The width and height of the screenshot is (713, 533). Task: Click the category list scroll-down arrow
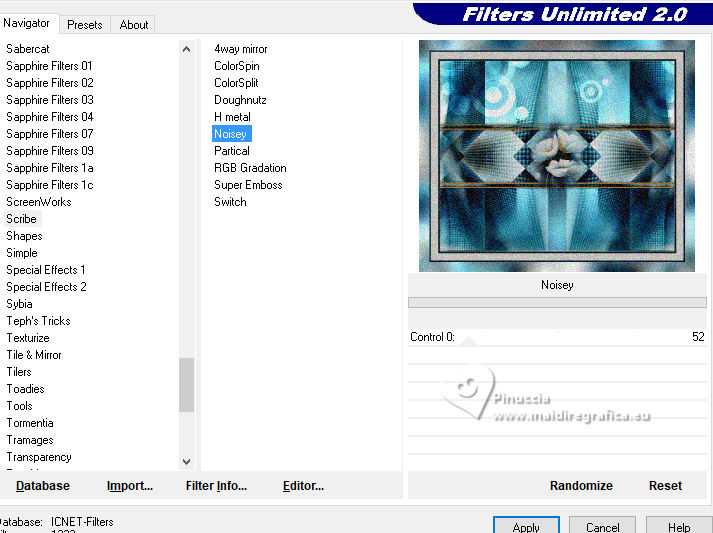186,462
